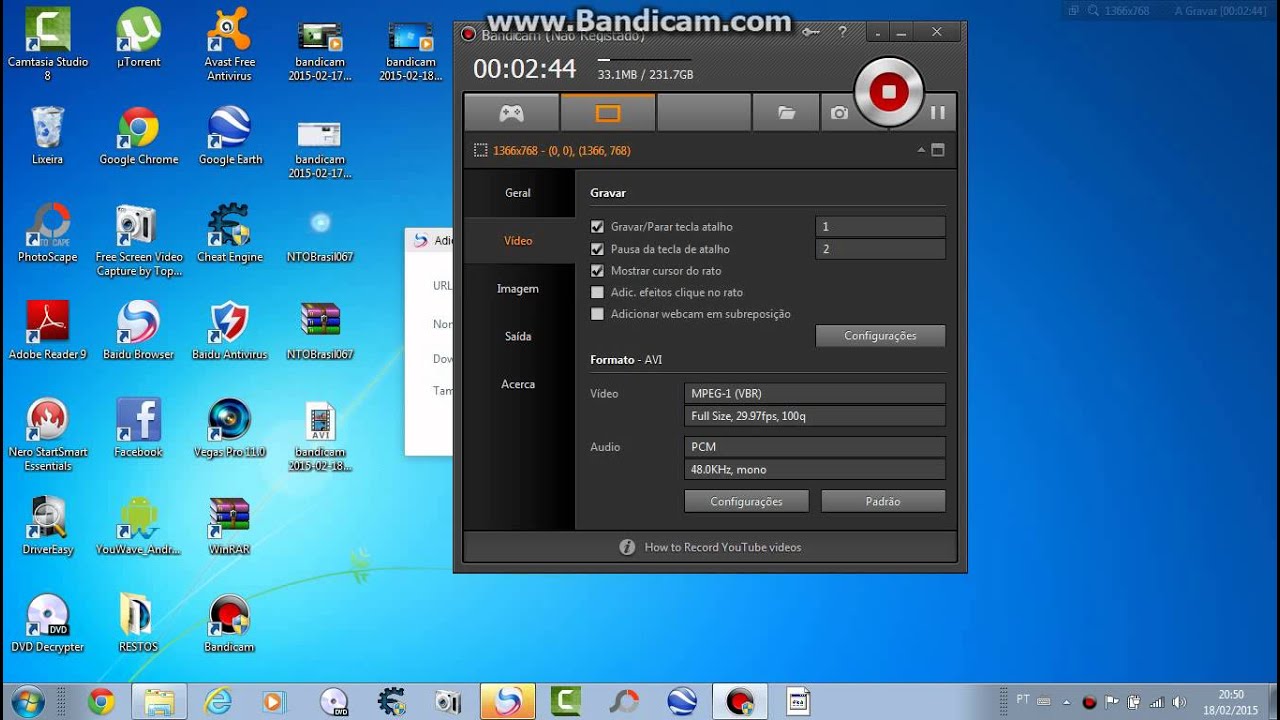Go to the Saída tab
This screenshot has height=720, width=1280.
[x=518, y=337]
